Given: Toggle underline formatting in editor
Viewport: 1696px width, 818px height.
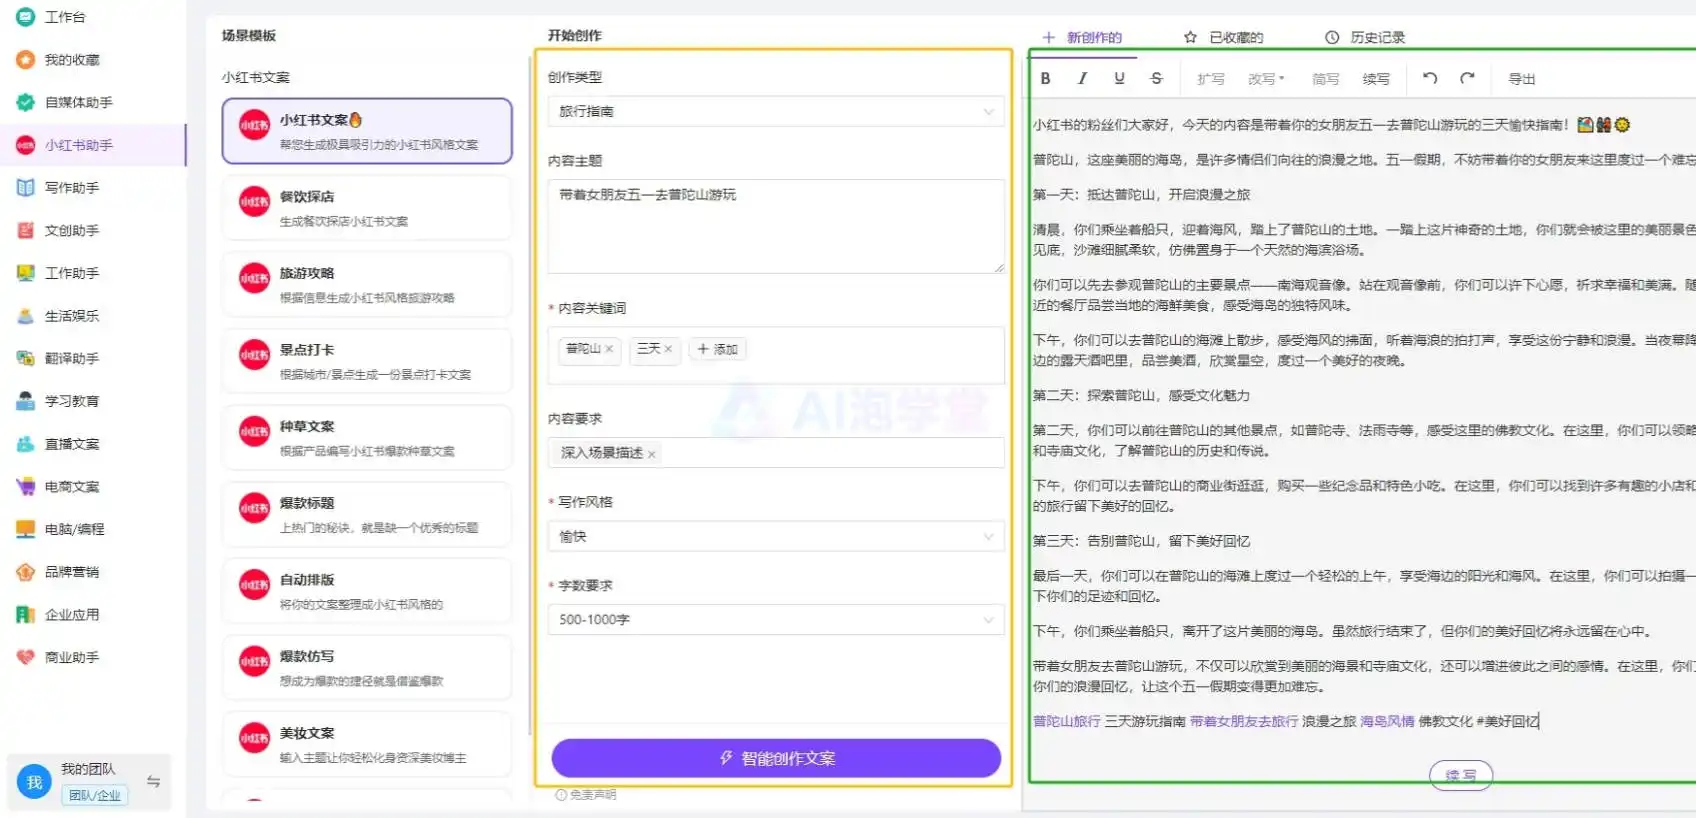Looking at the screenshot, I should pyautogui.click(x=1119, y=78).
